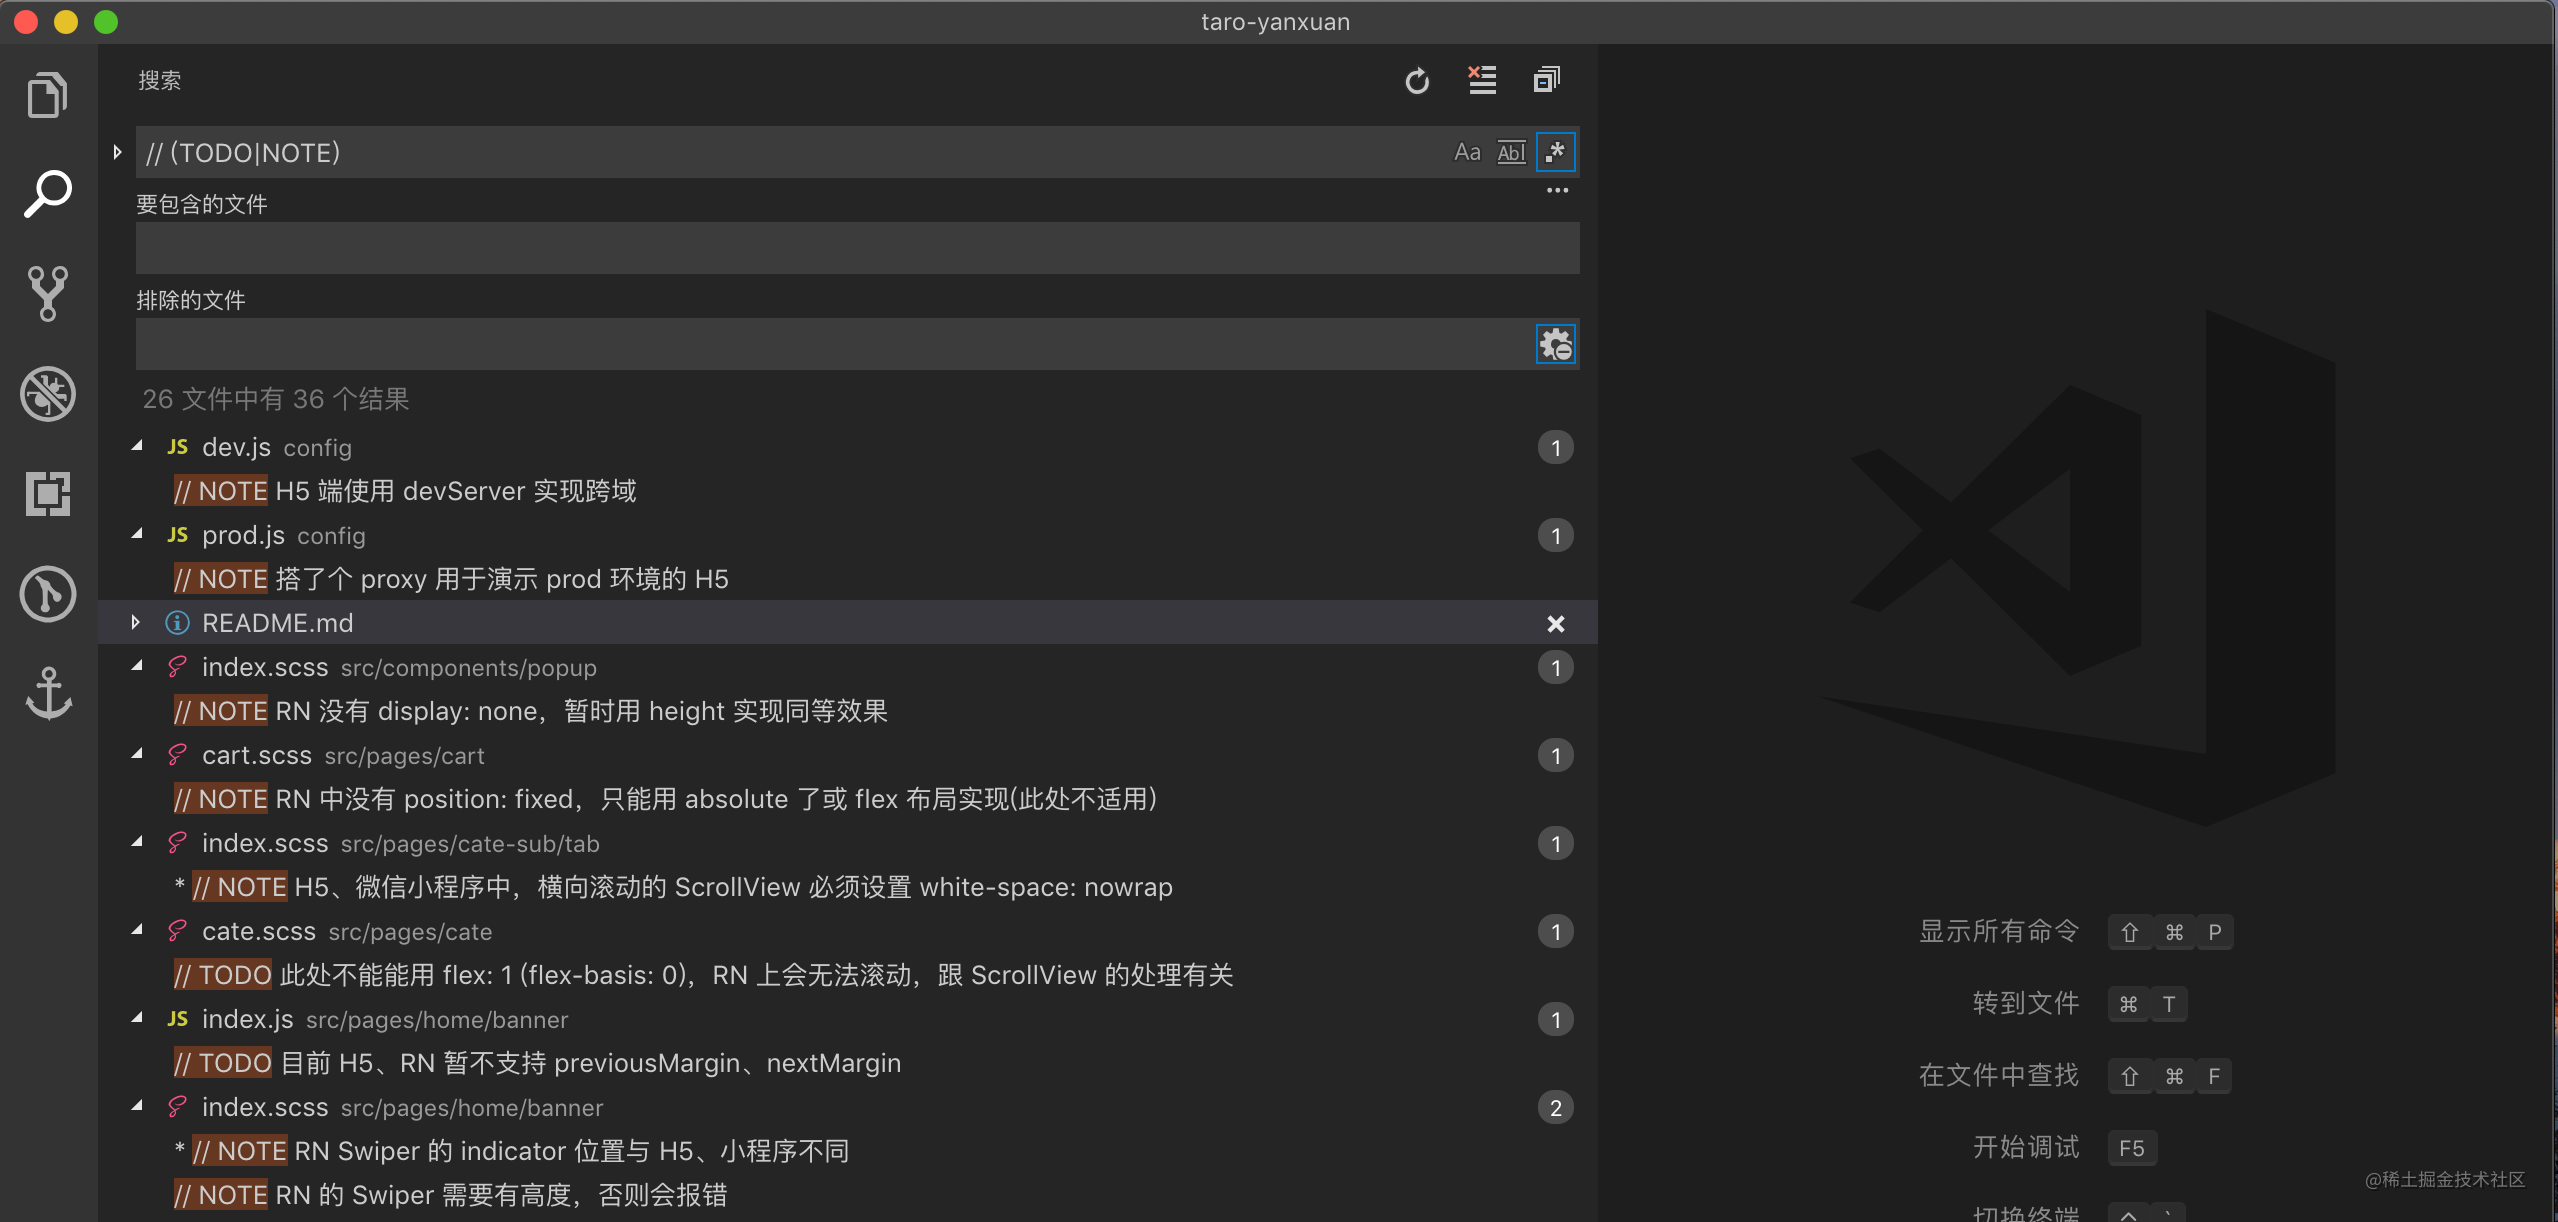This screenshot has height=1222, width=2558.
Task: Refresh the search results
Action: [1417, 81]
